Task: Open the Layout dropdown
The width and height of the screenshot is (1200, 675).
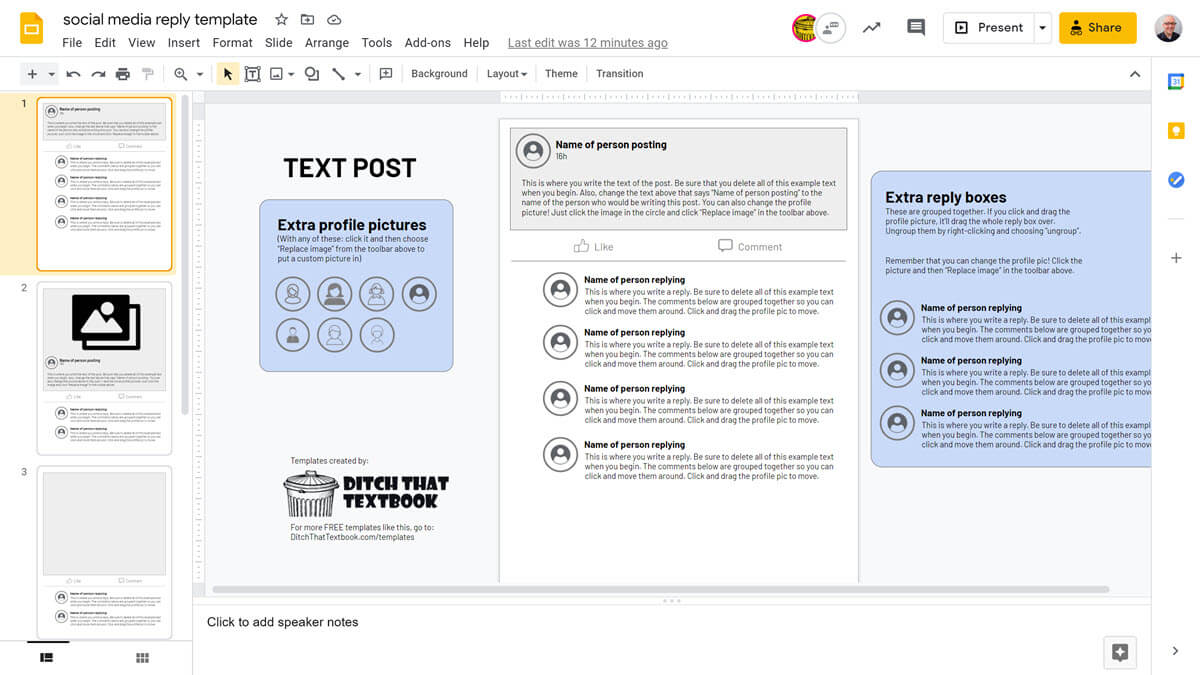Action: (506, 74)
